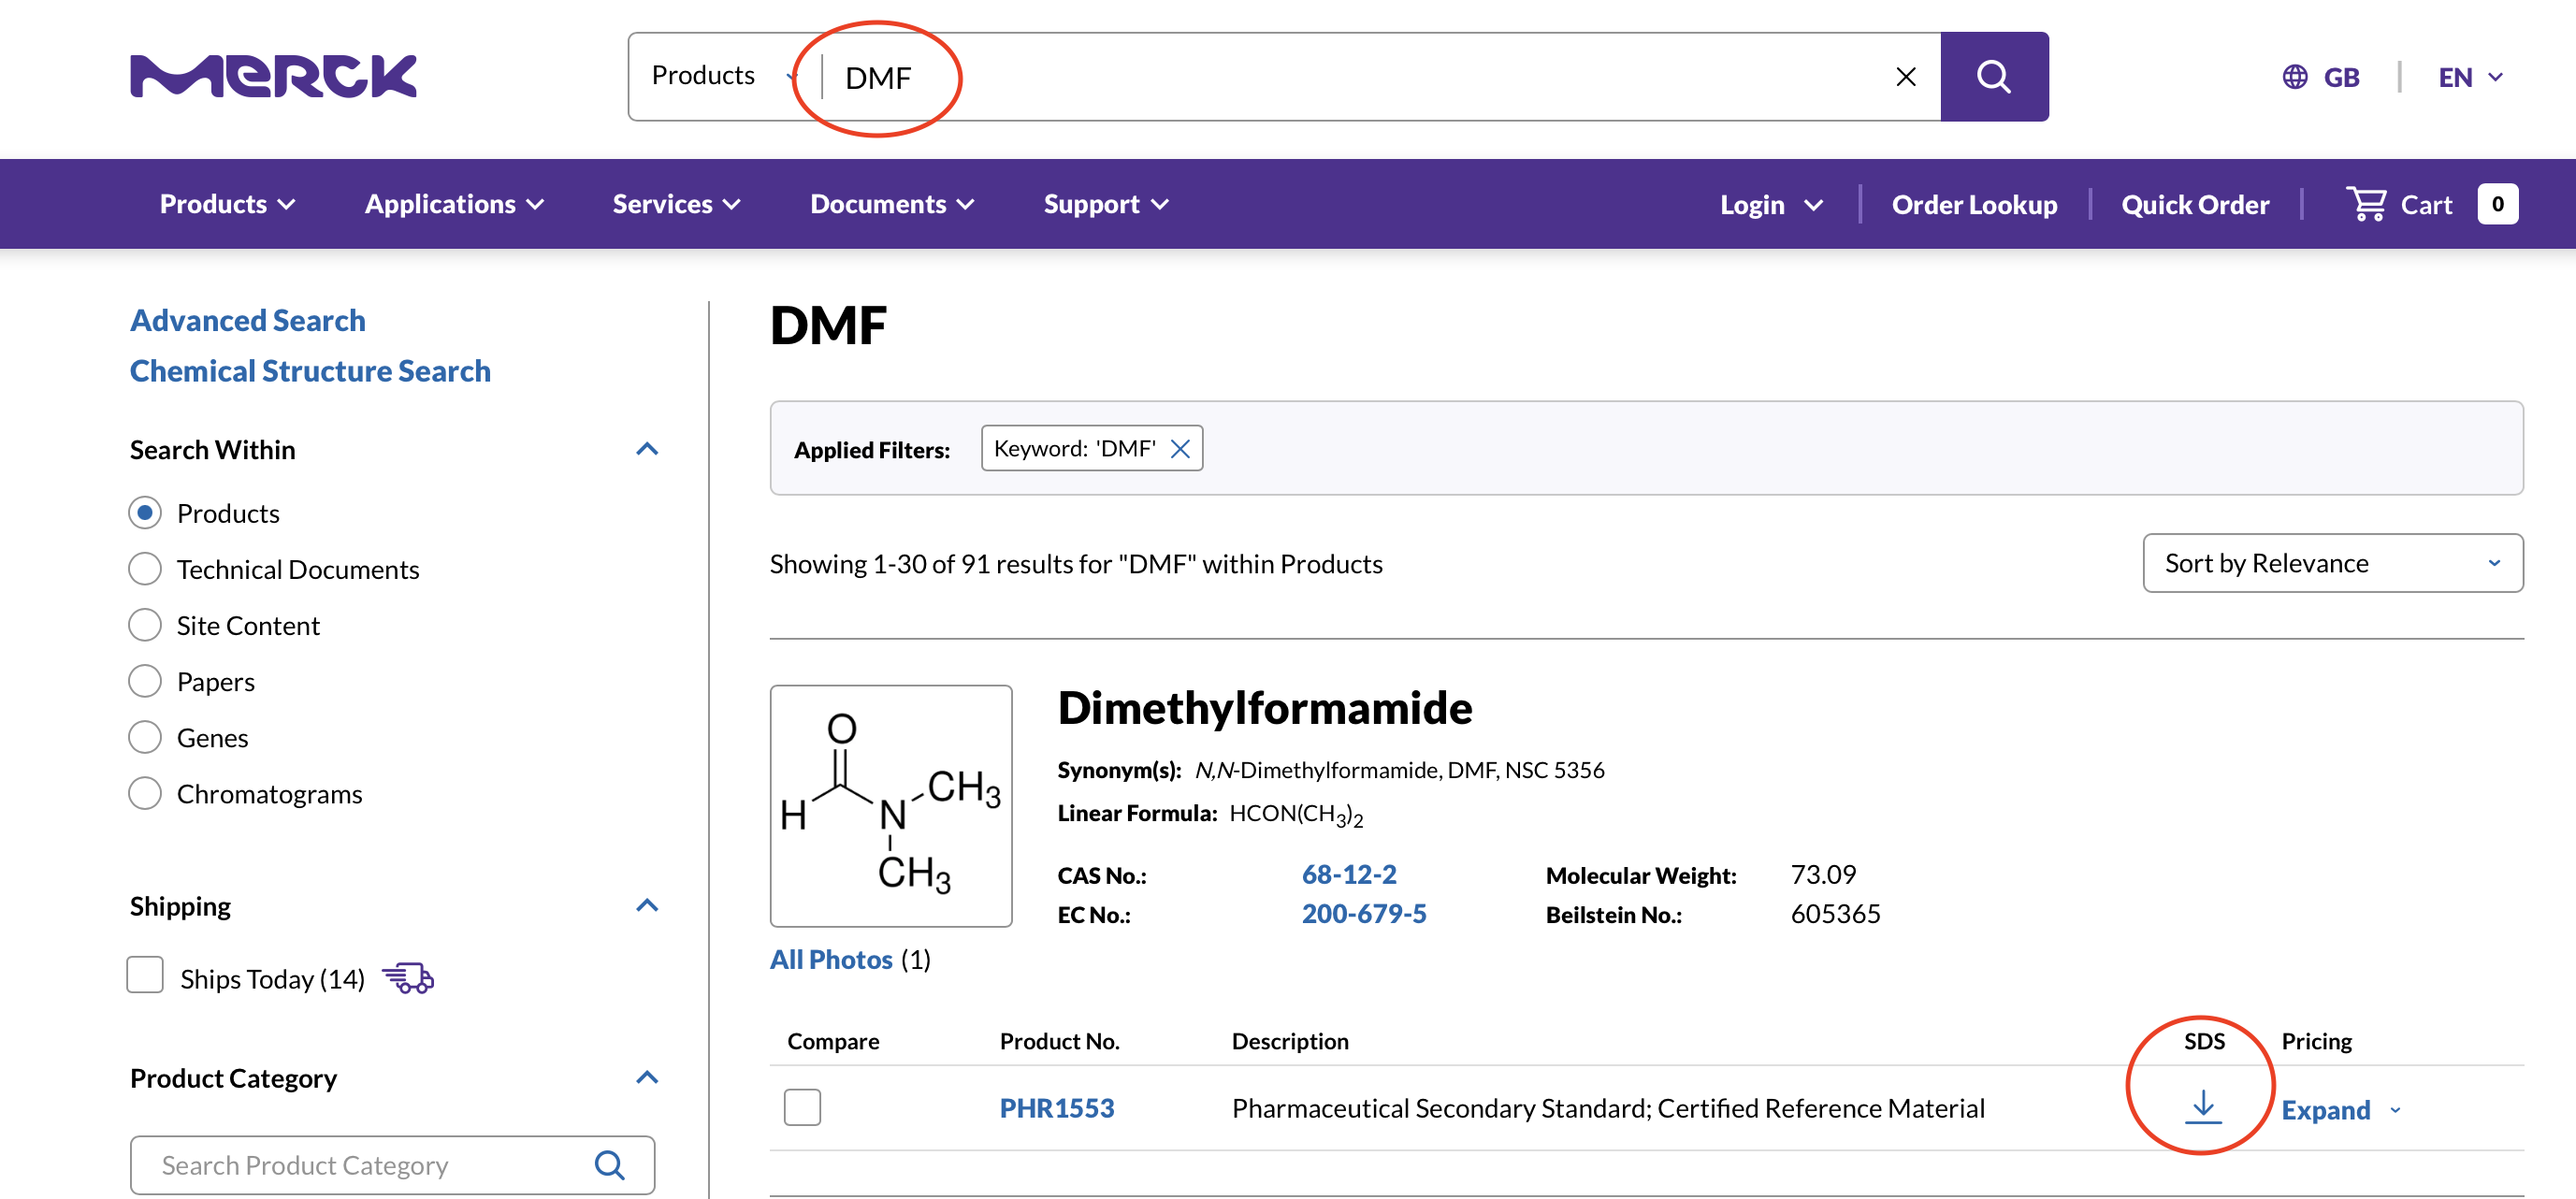Open the Chemical Structure Search link

point(310,371)
